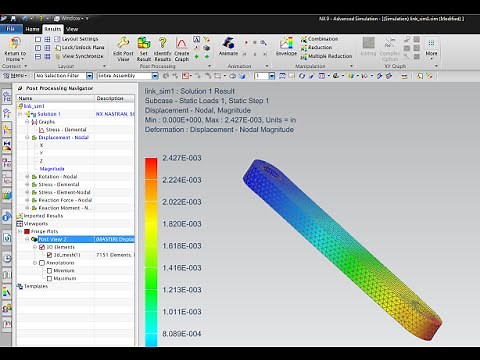
Task: Open the Menu dropdown button
Action: coord(15,76)
